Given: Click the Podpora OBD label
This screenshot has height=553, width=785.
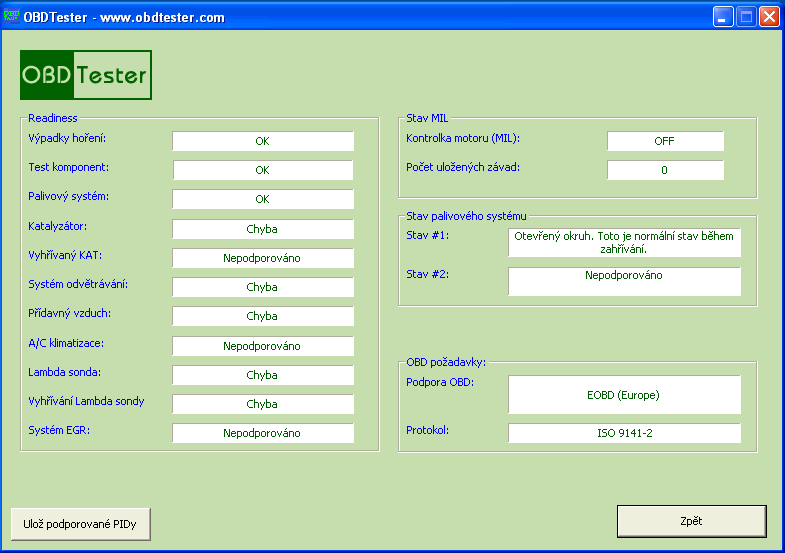Looking at the screenshot, I should click(x=440, y=382).
